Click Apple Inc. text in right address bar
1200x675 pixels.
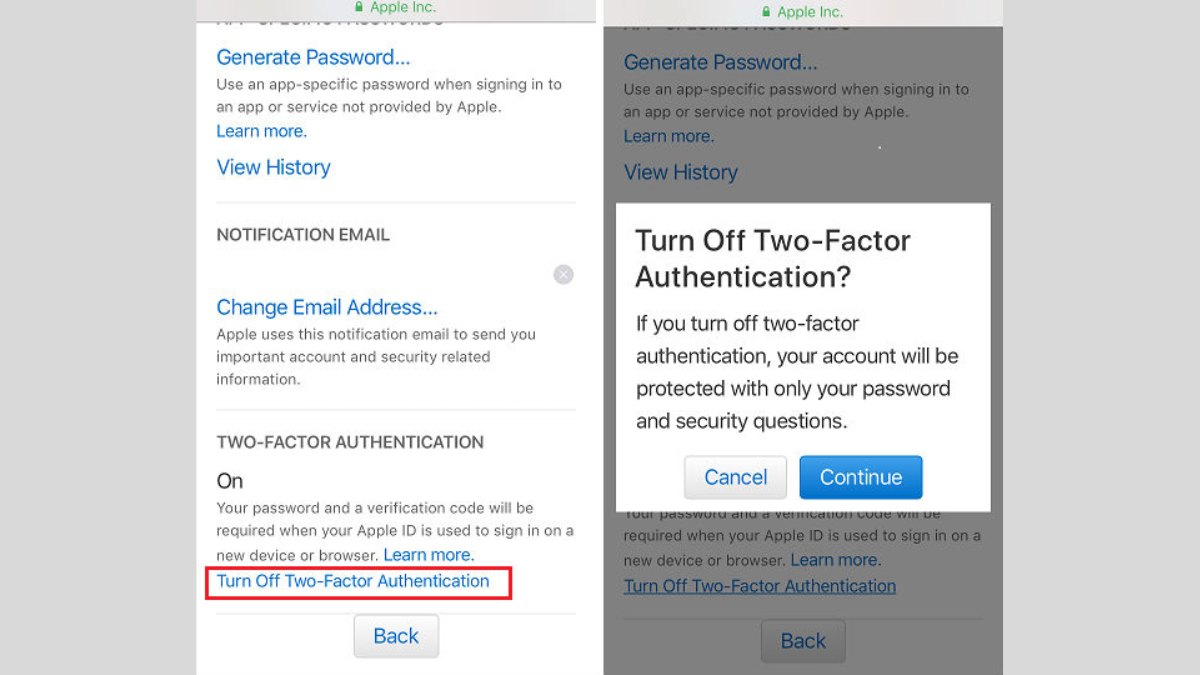tap(810, 12)
